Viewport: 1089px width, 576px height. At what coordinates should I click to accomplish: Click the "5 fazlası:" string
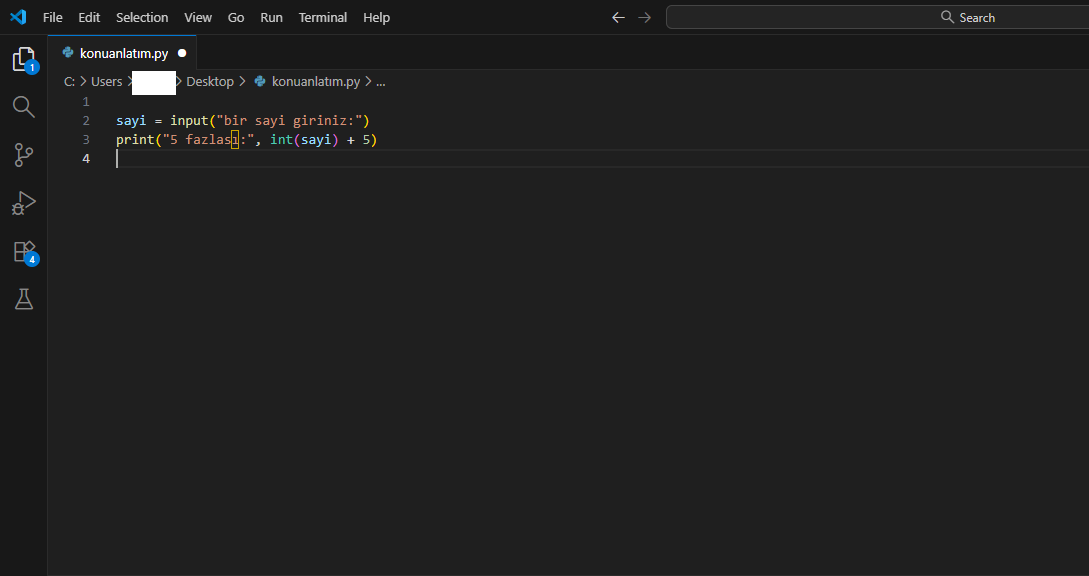[x=208, y=140]
